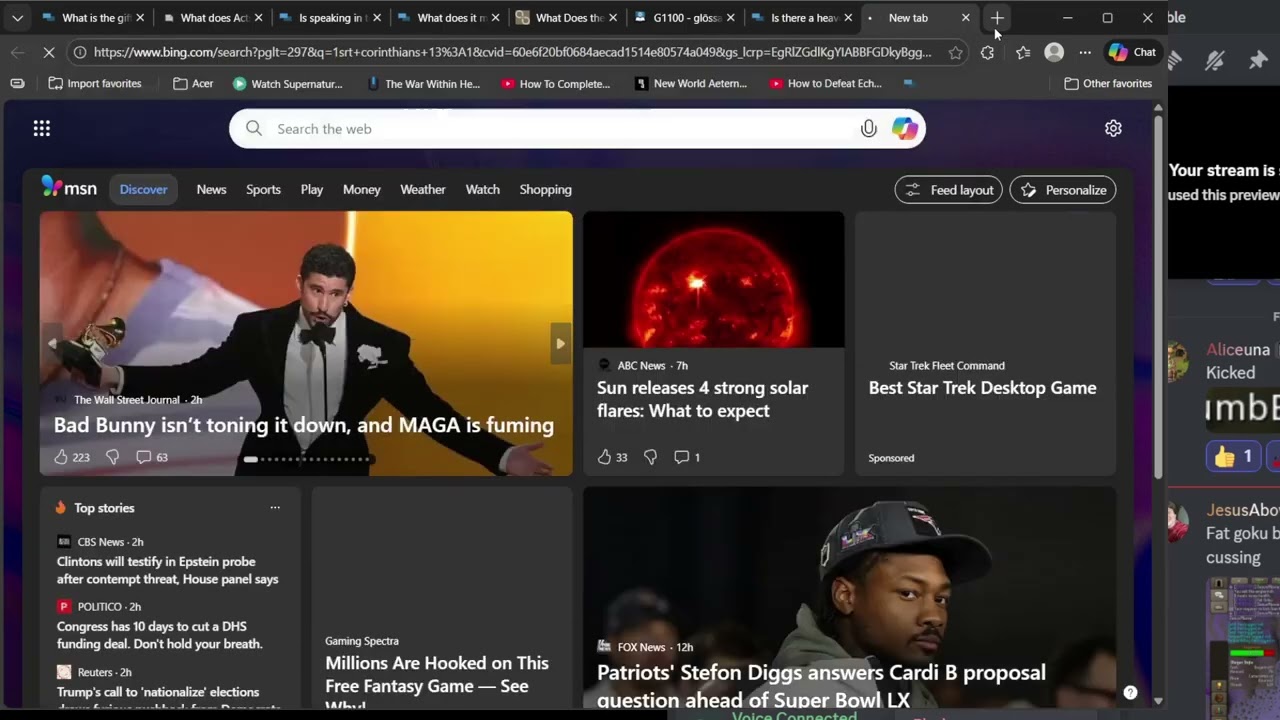
Task: Open Clintons testify Epstein probe story
Action: click(168, 570)
